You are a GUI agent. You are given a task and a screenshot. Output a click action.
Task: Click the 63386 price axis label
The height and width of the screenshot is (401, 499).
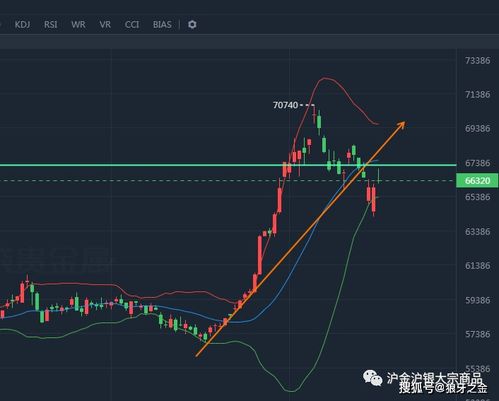(x=478, y=231)
